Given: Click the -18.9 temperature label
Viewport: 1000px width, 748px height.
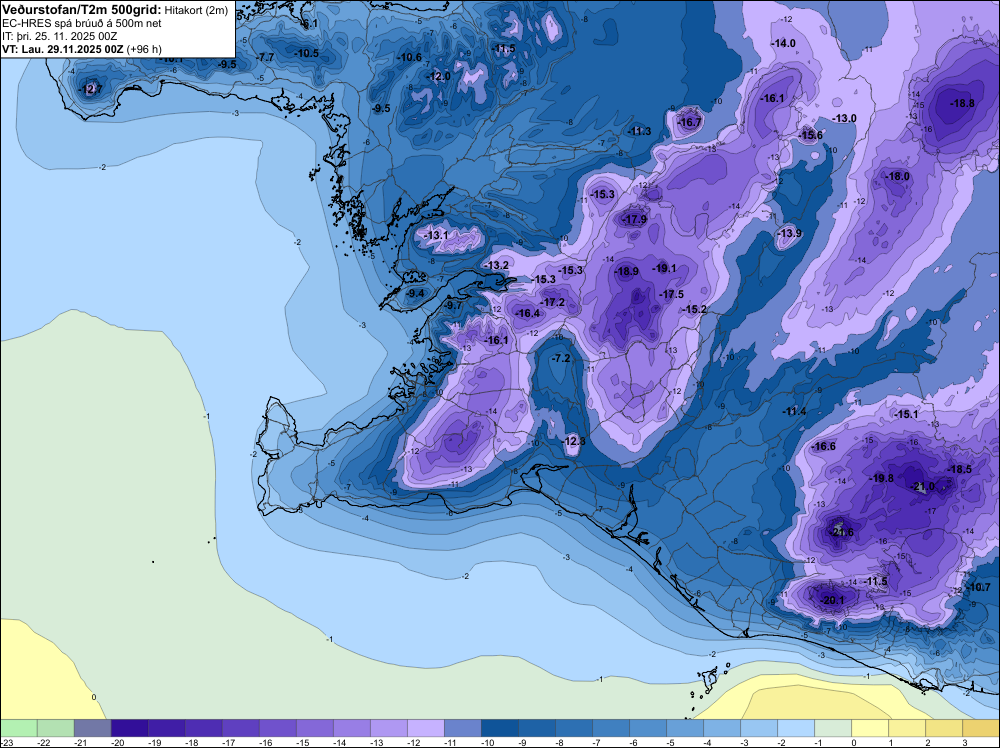Looking at the screenshot, I should coord(626,271).
